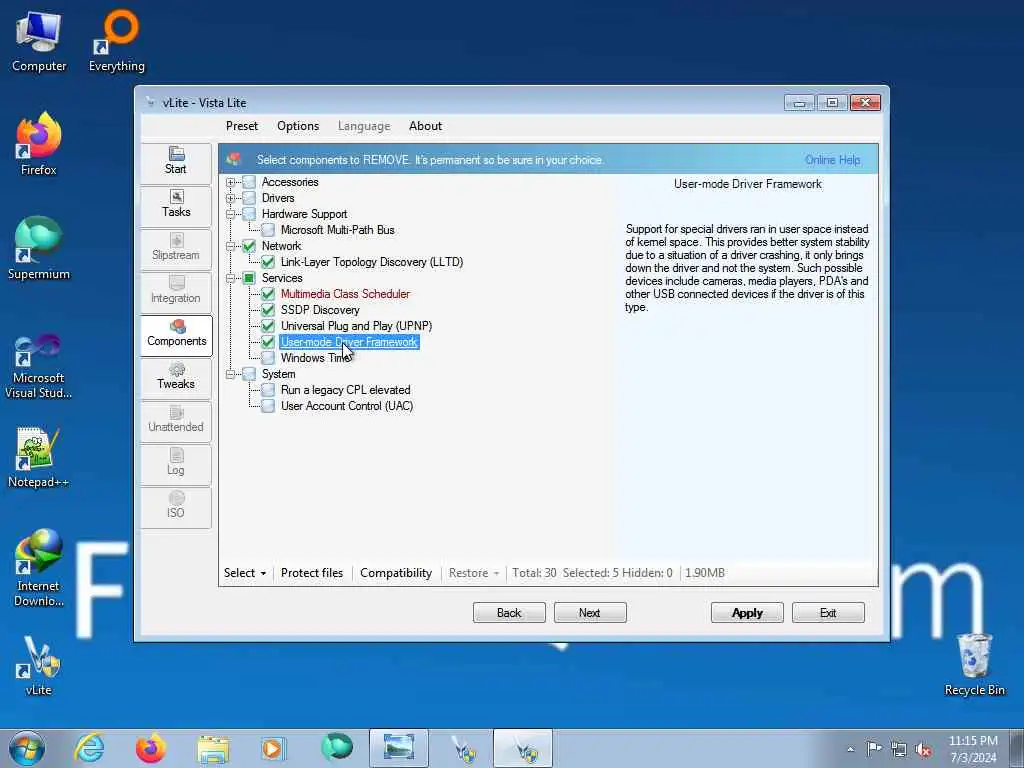1024x768 pixels.
Task: Open the About menu
Action: (425, 126)
